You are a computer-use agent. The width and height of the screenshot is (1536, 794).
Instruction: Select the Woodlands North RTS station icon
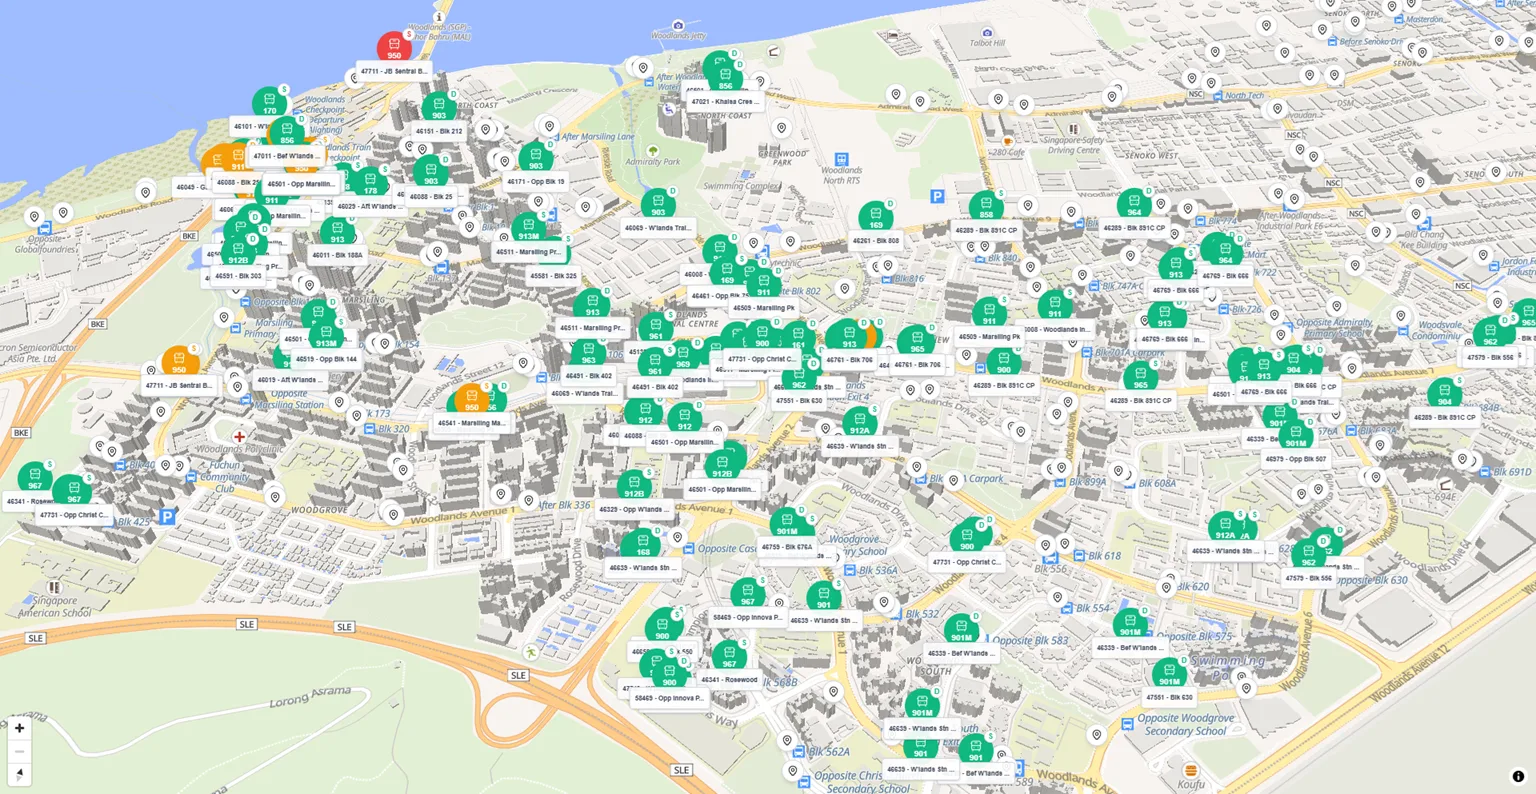[841, 160]
